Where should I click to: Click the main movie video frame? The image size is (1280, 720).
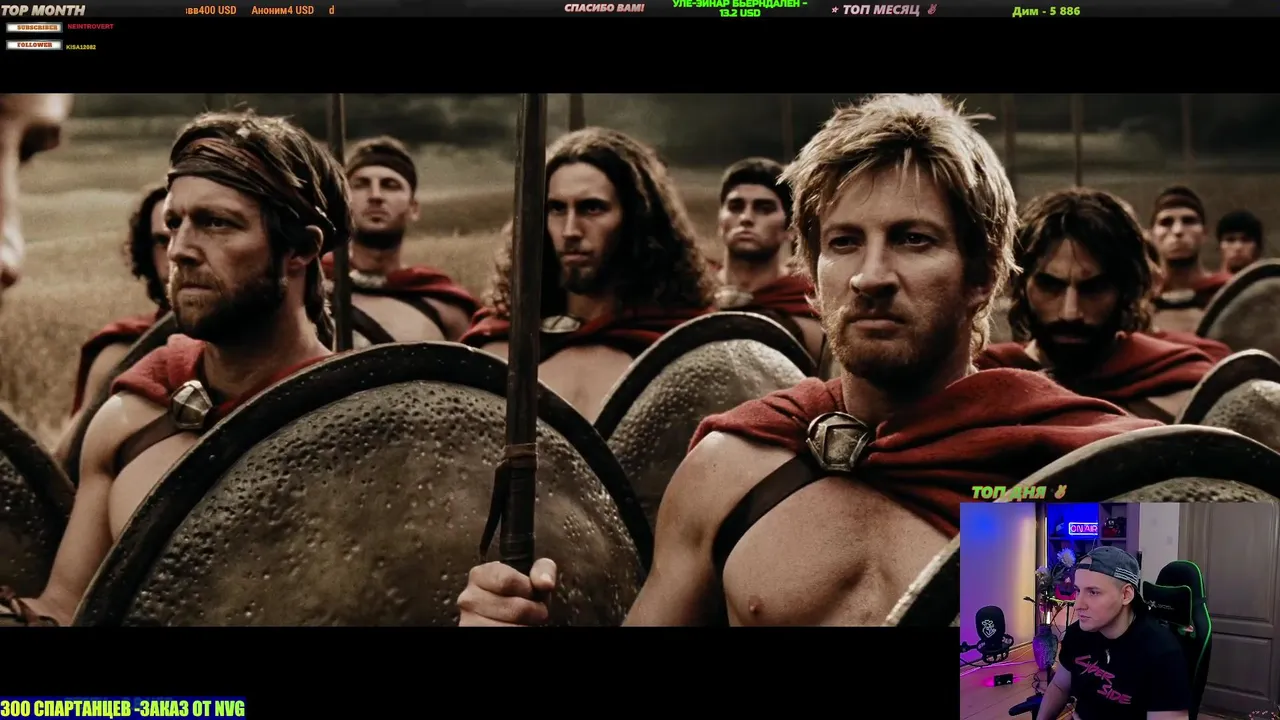(640, 360)
